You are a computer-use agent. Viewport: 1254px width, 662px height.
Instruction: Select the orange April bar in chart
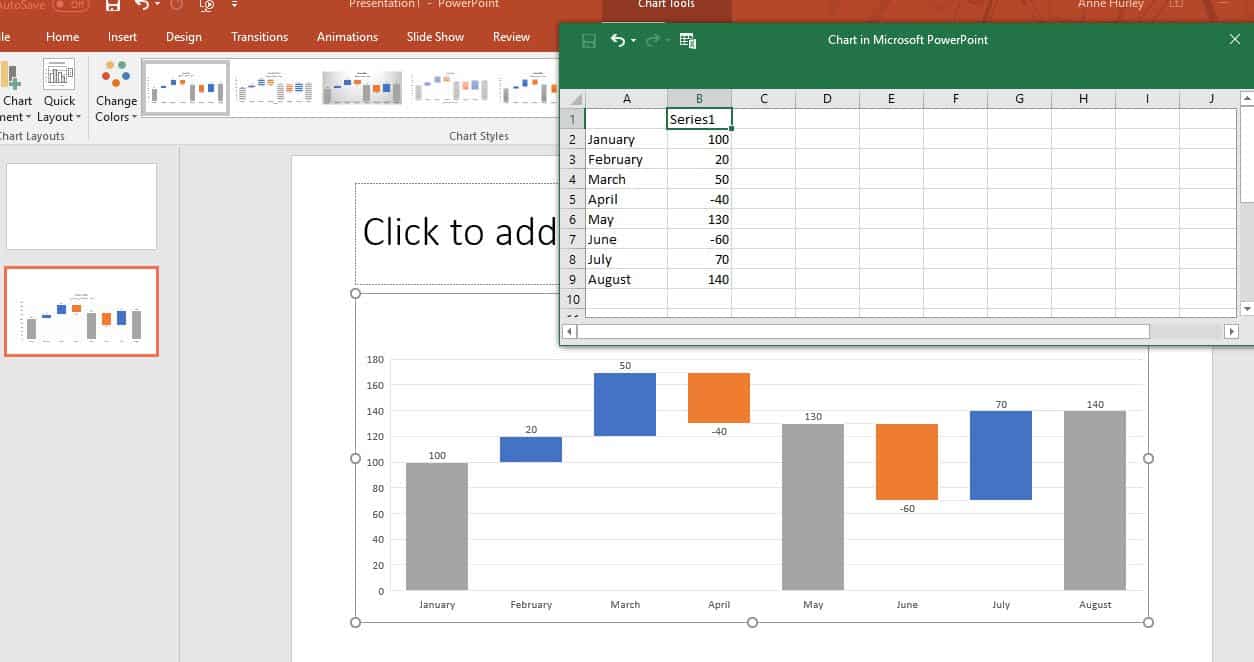(718, 397)
